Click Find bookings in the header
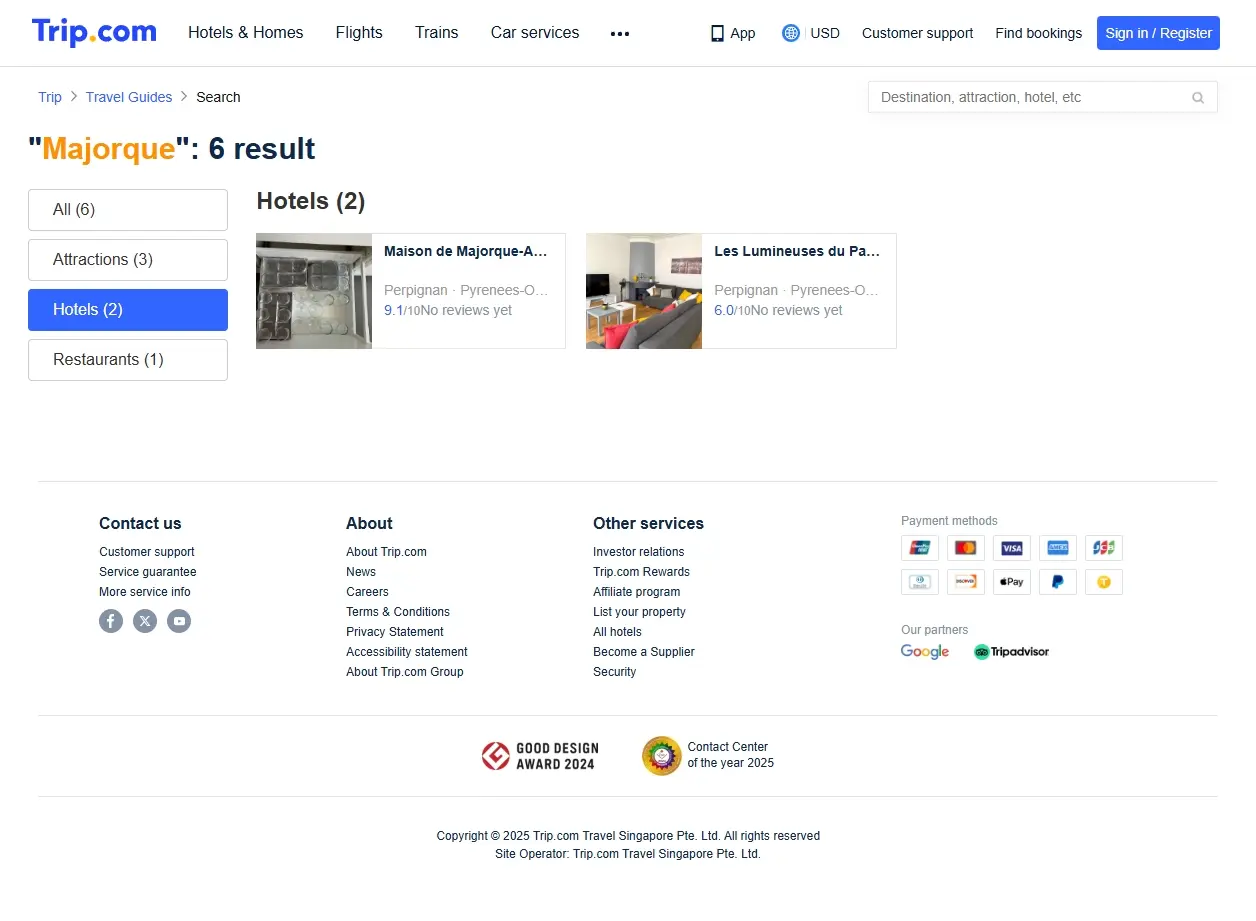 tap(1038, 33)
